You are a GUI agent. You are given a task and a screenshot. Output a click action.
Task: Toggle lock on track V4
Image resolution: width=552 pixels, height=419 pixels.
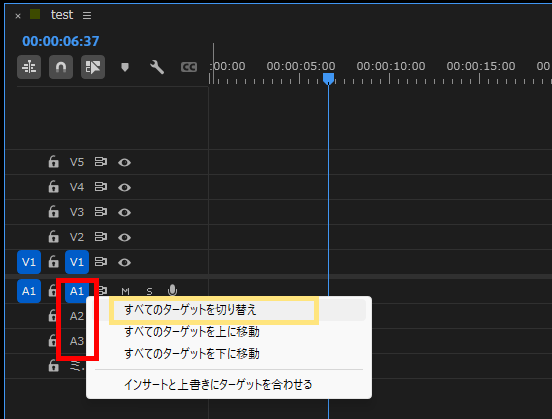tap(54, 187)
